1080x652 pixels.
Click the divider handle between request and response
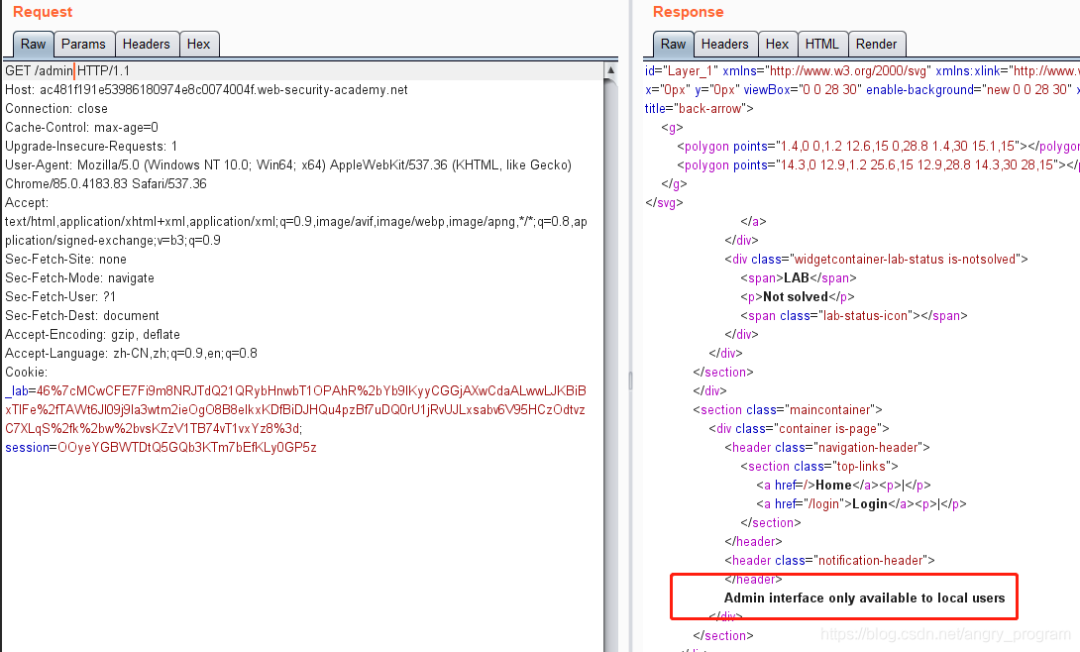[x=630, y=380]
